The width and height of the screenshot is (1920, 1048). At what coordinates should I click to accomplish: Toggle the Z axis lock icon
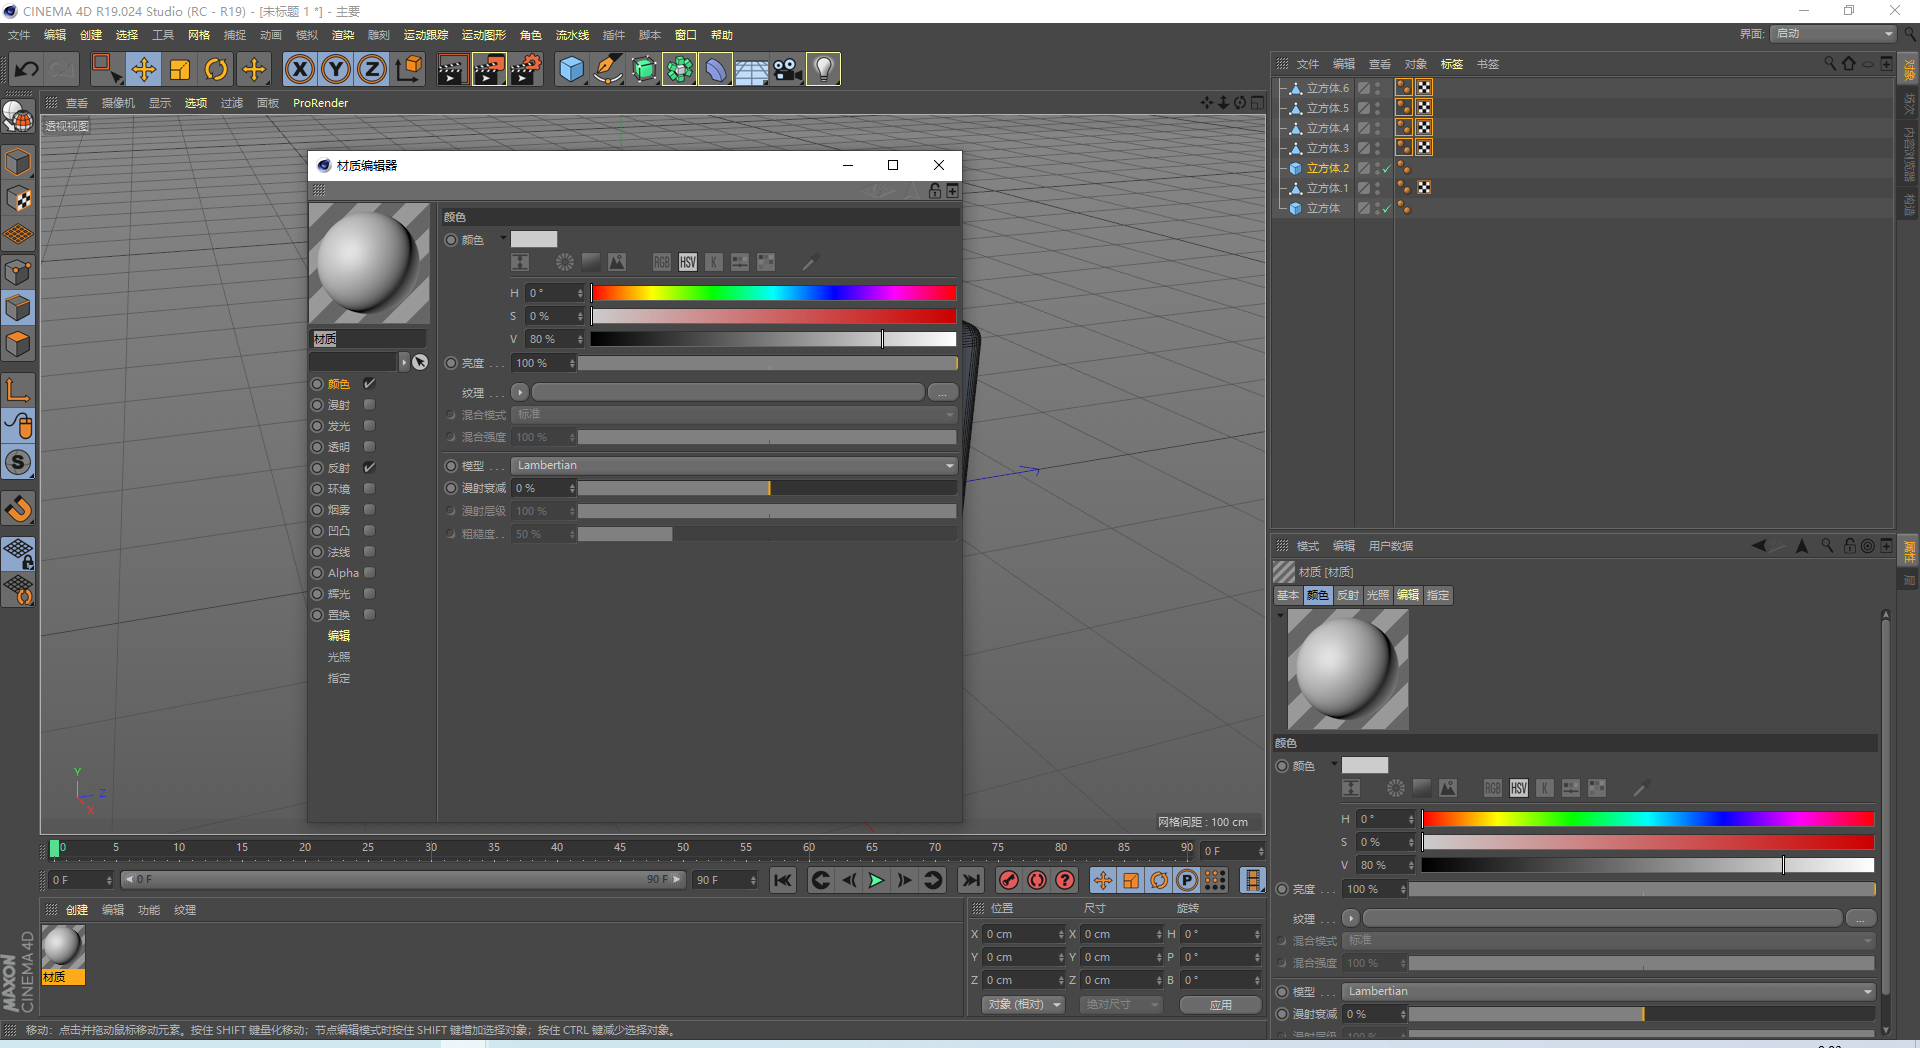tap(372, 69)
